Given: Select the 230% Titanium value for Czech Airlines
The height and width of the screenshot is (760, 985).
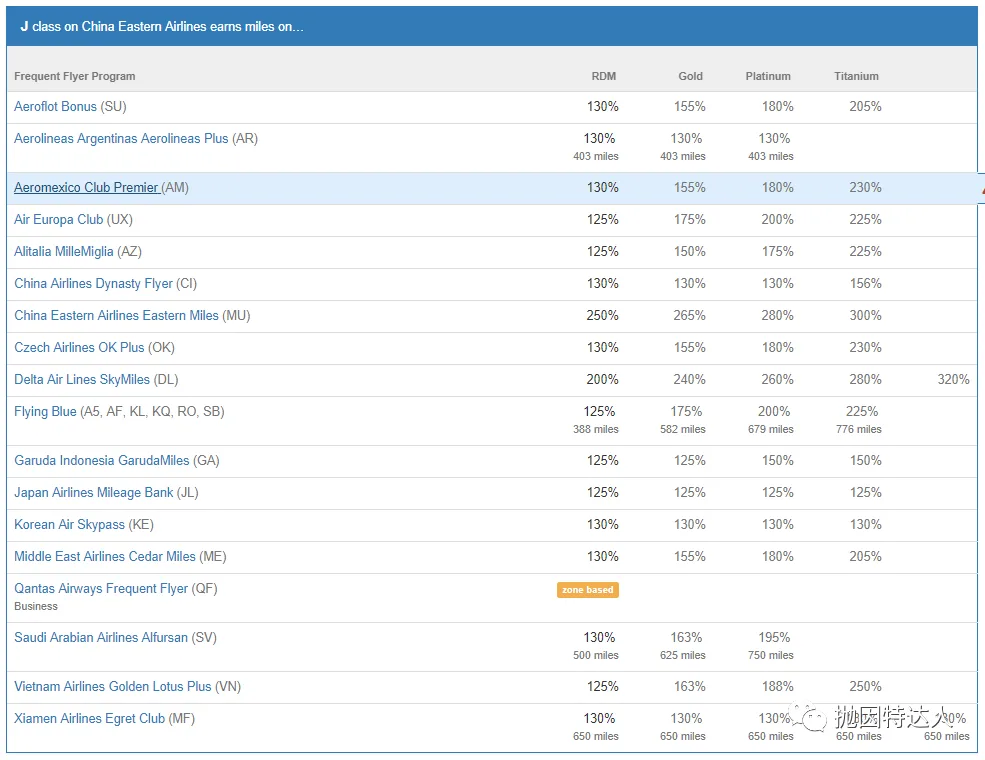Looking at the screenshot, I should click(x=866, y=348).
